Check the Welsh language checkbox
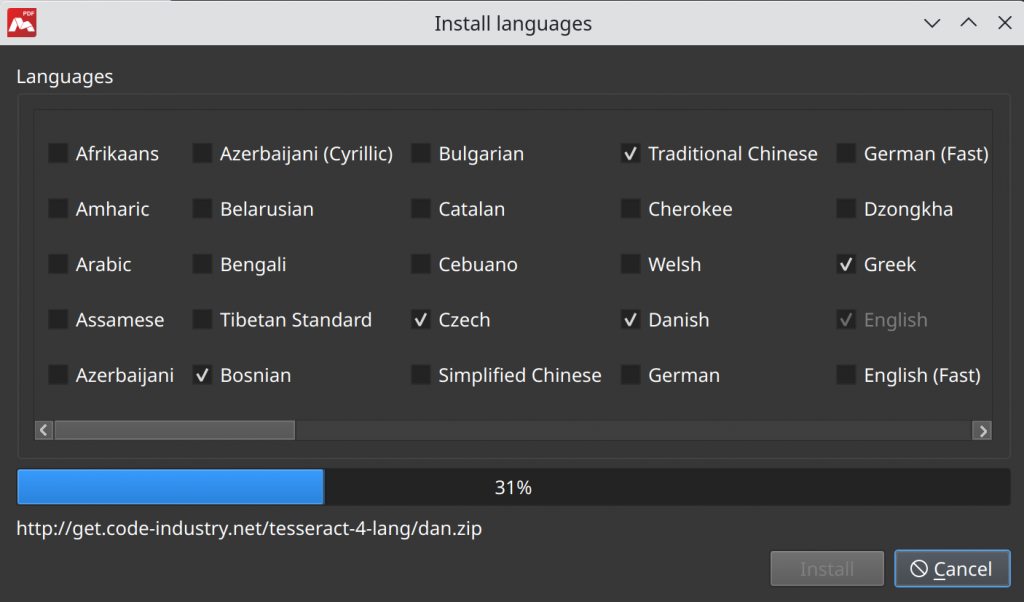The image size is (1024, 602). click(630, 265)
